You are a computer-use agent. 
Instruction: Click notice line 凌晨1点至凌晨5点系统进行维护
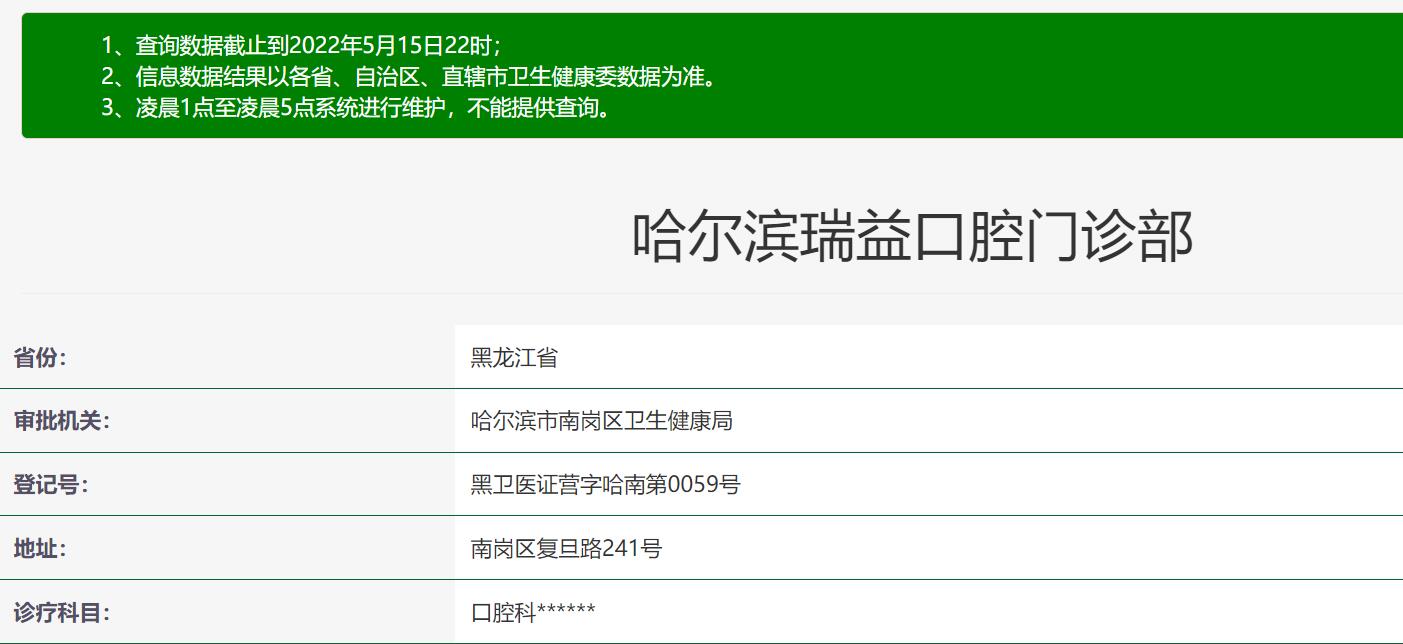357,107
